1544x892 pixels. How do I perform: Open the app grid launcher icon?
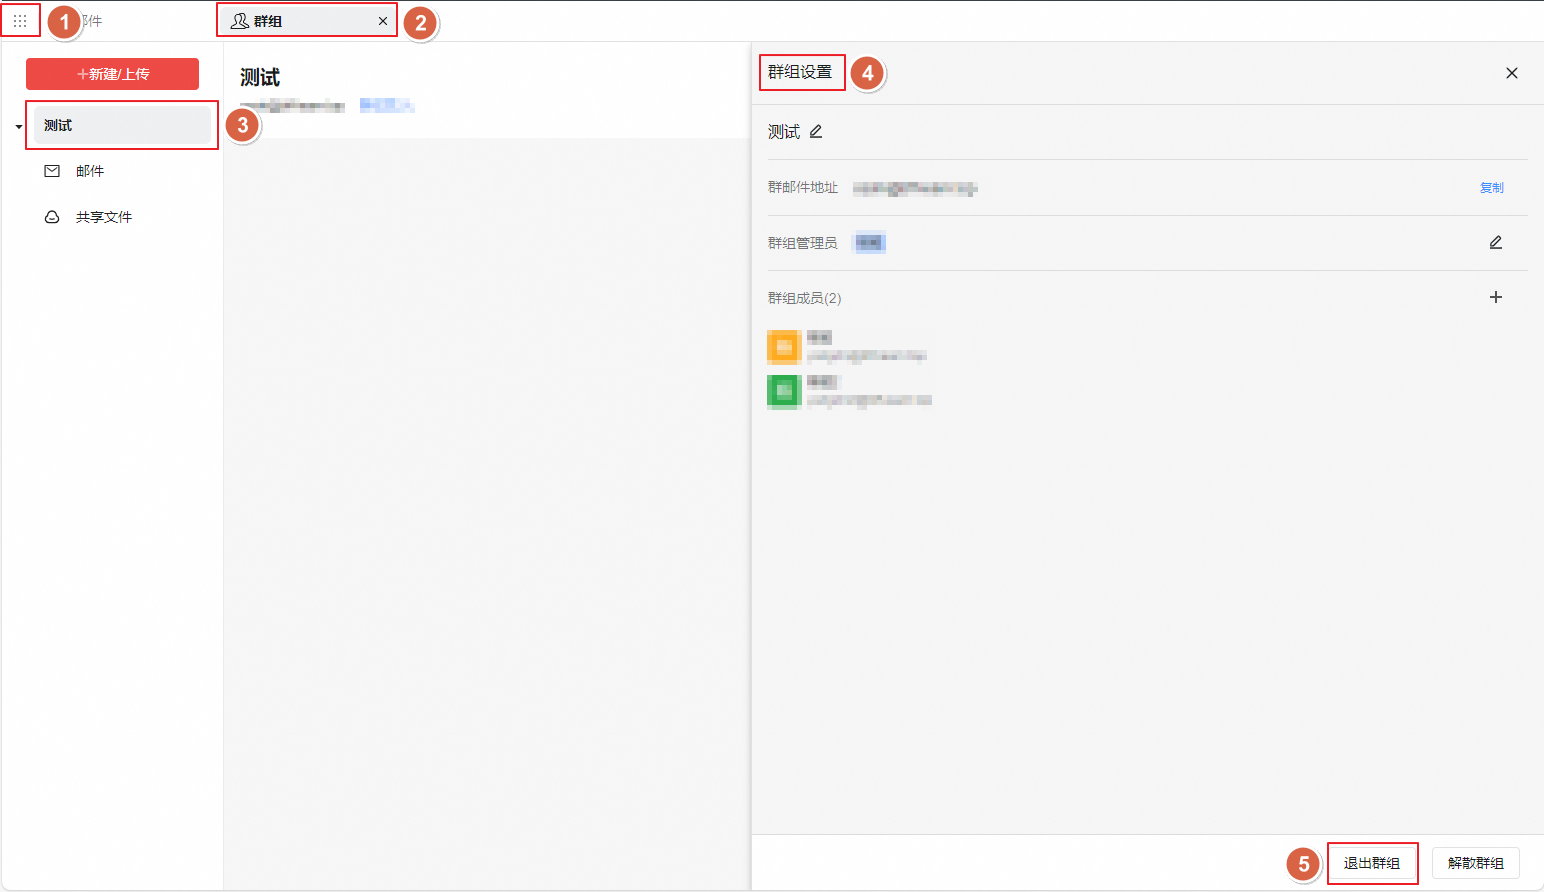pos(20,21)
